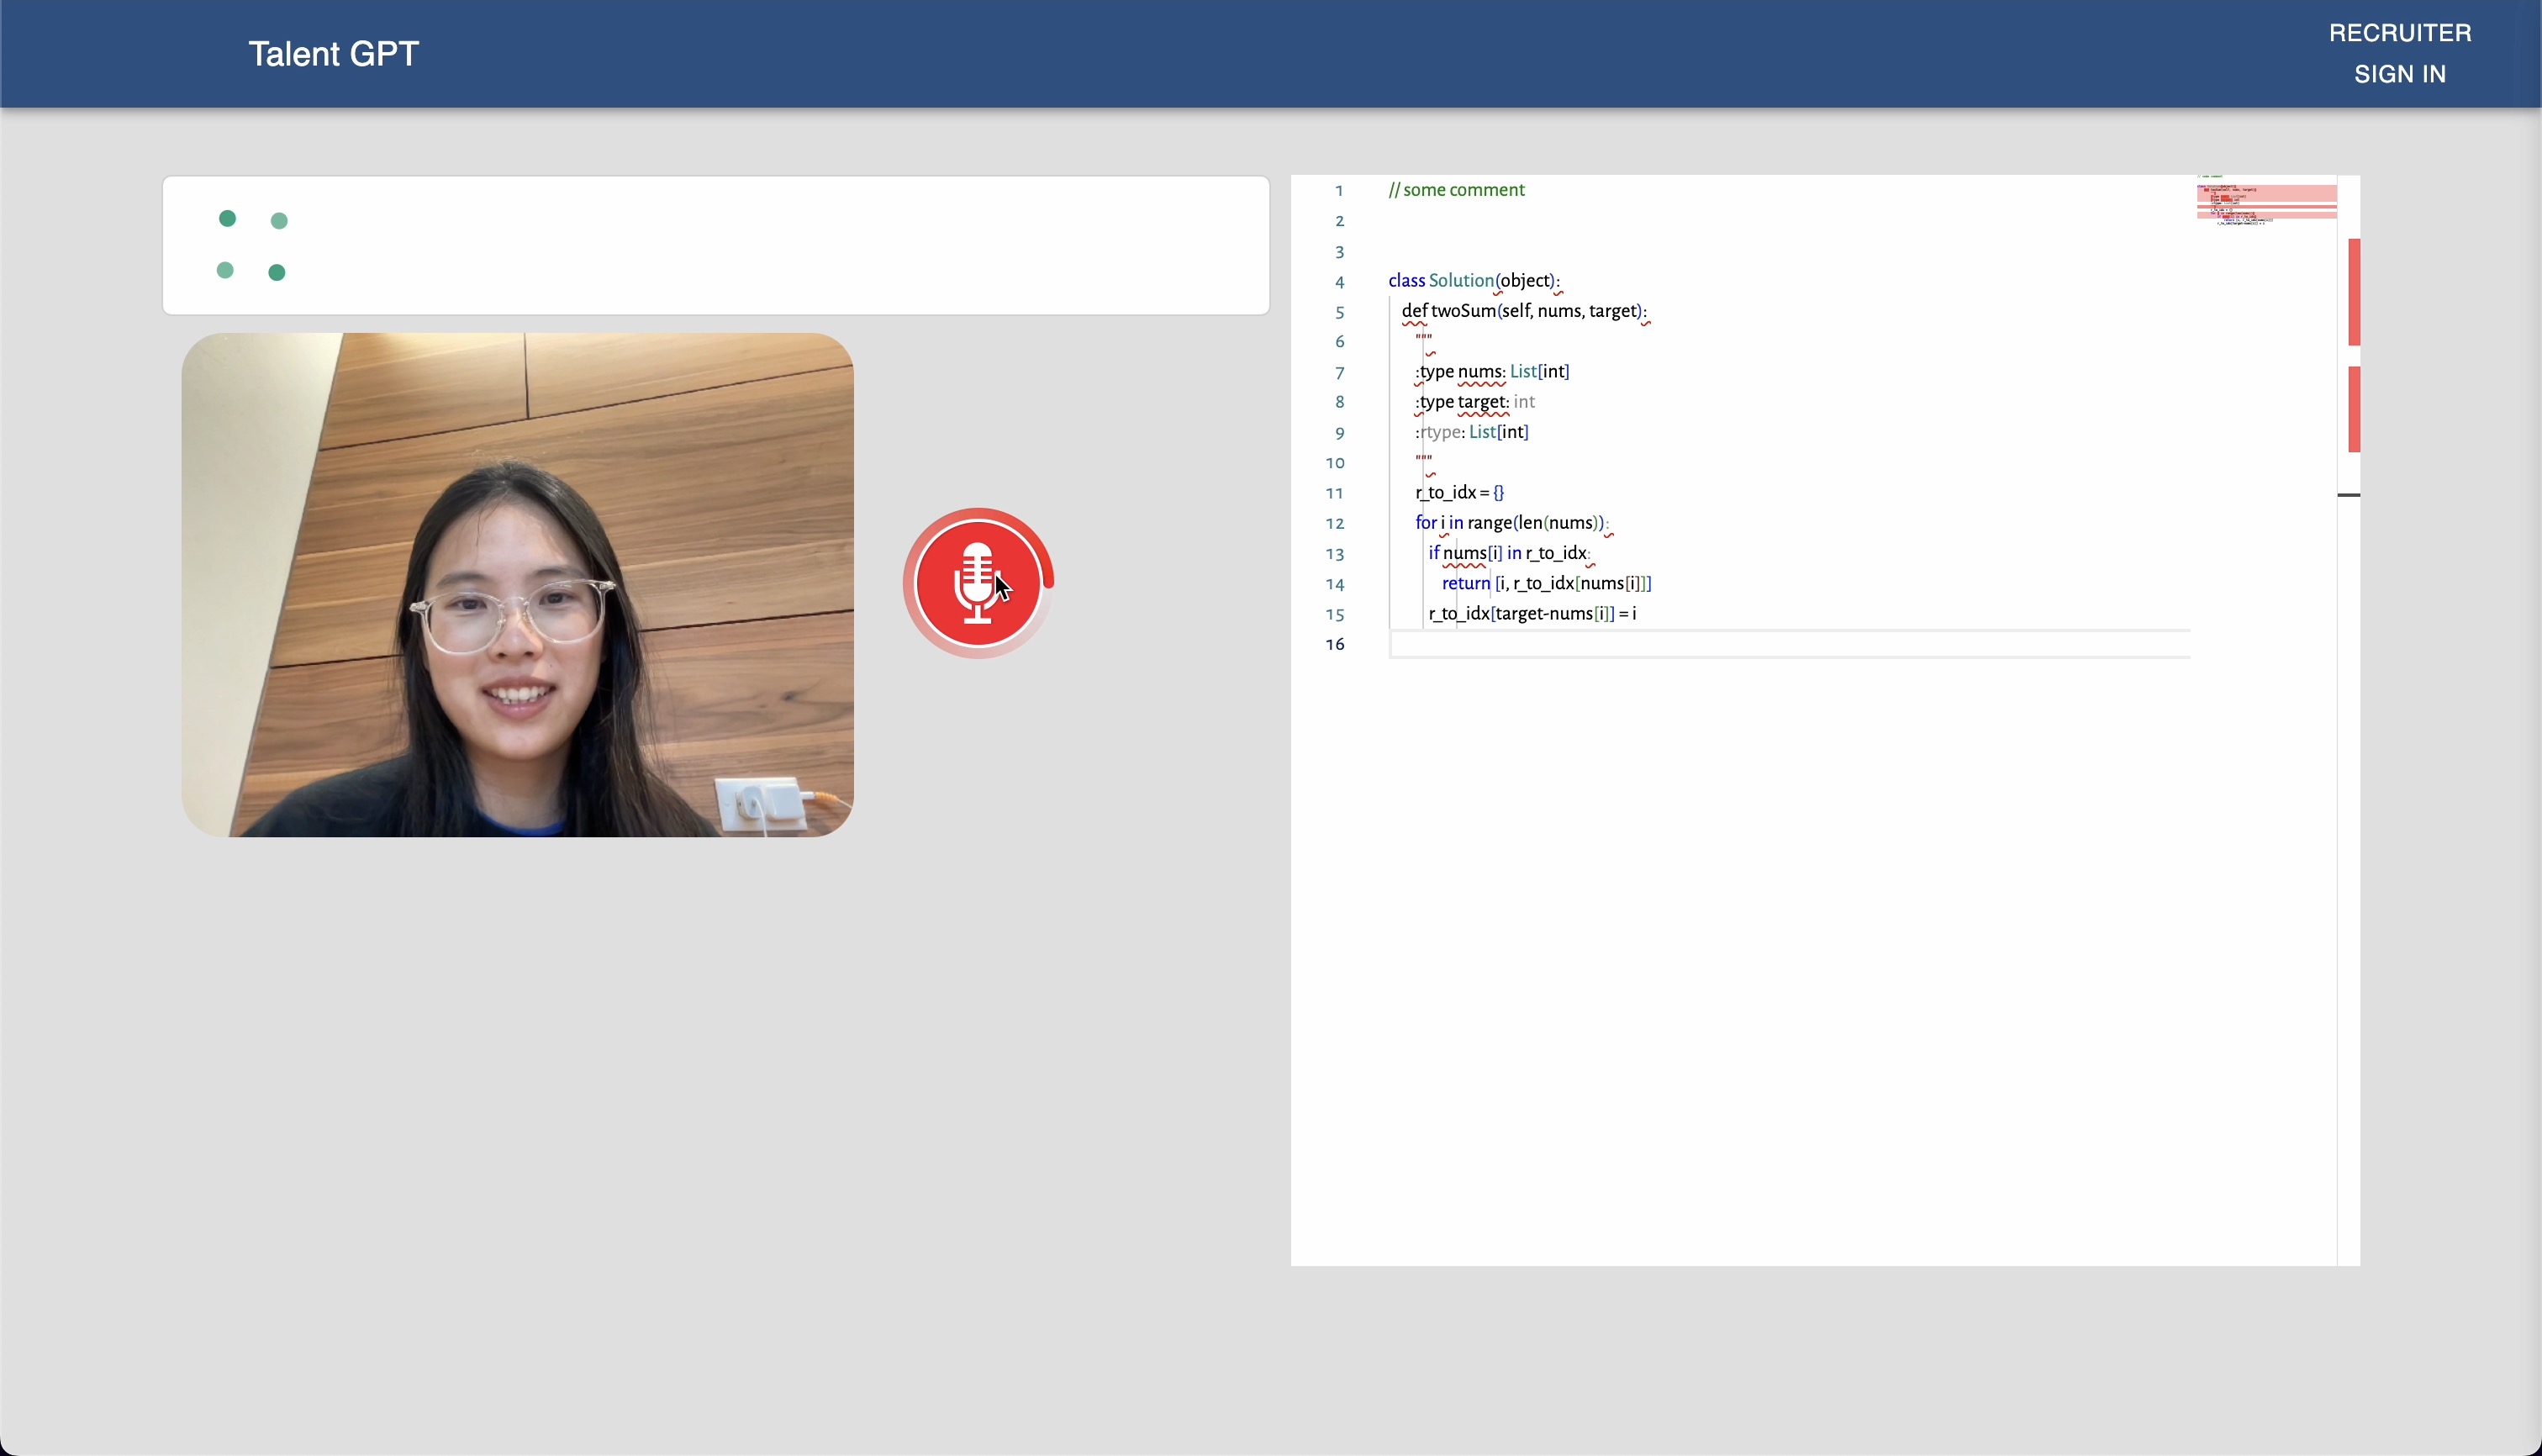Click the upper red scrollbar error marker
The image size is (2542, 1456).
2354,292
